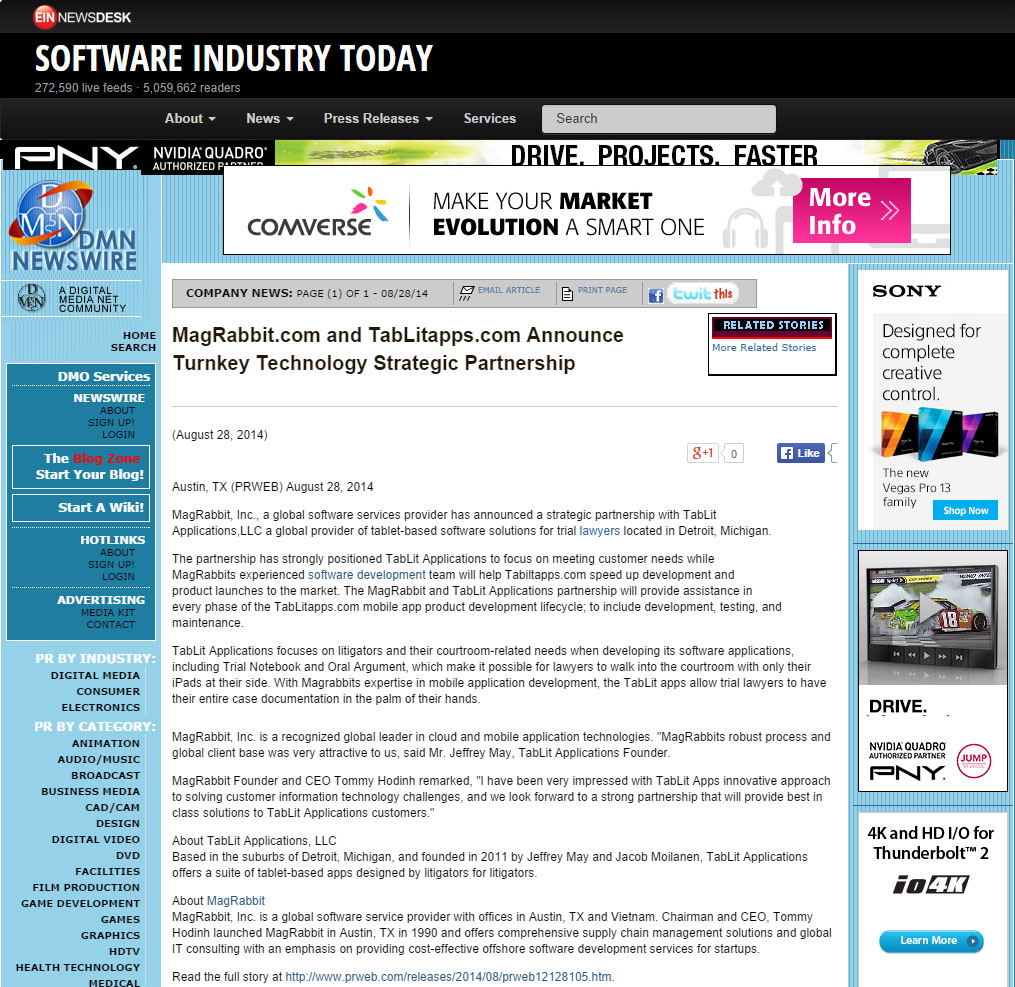
Task: Click LOGIN under Hotlinks
Action: (118, 577)
